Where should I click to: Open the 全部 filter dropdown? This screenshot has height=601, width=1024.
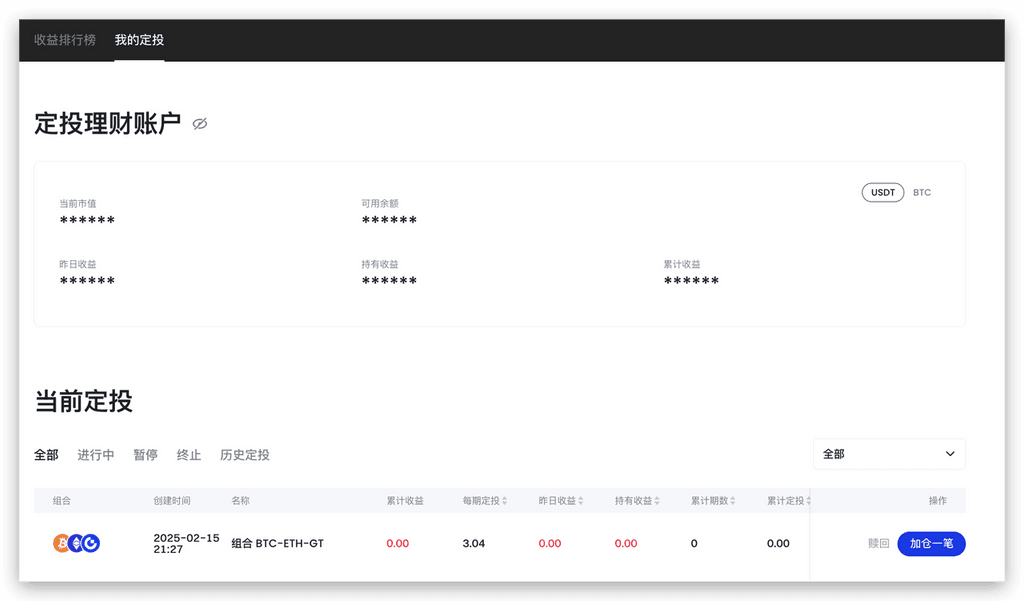[889, 454]
